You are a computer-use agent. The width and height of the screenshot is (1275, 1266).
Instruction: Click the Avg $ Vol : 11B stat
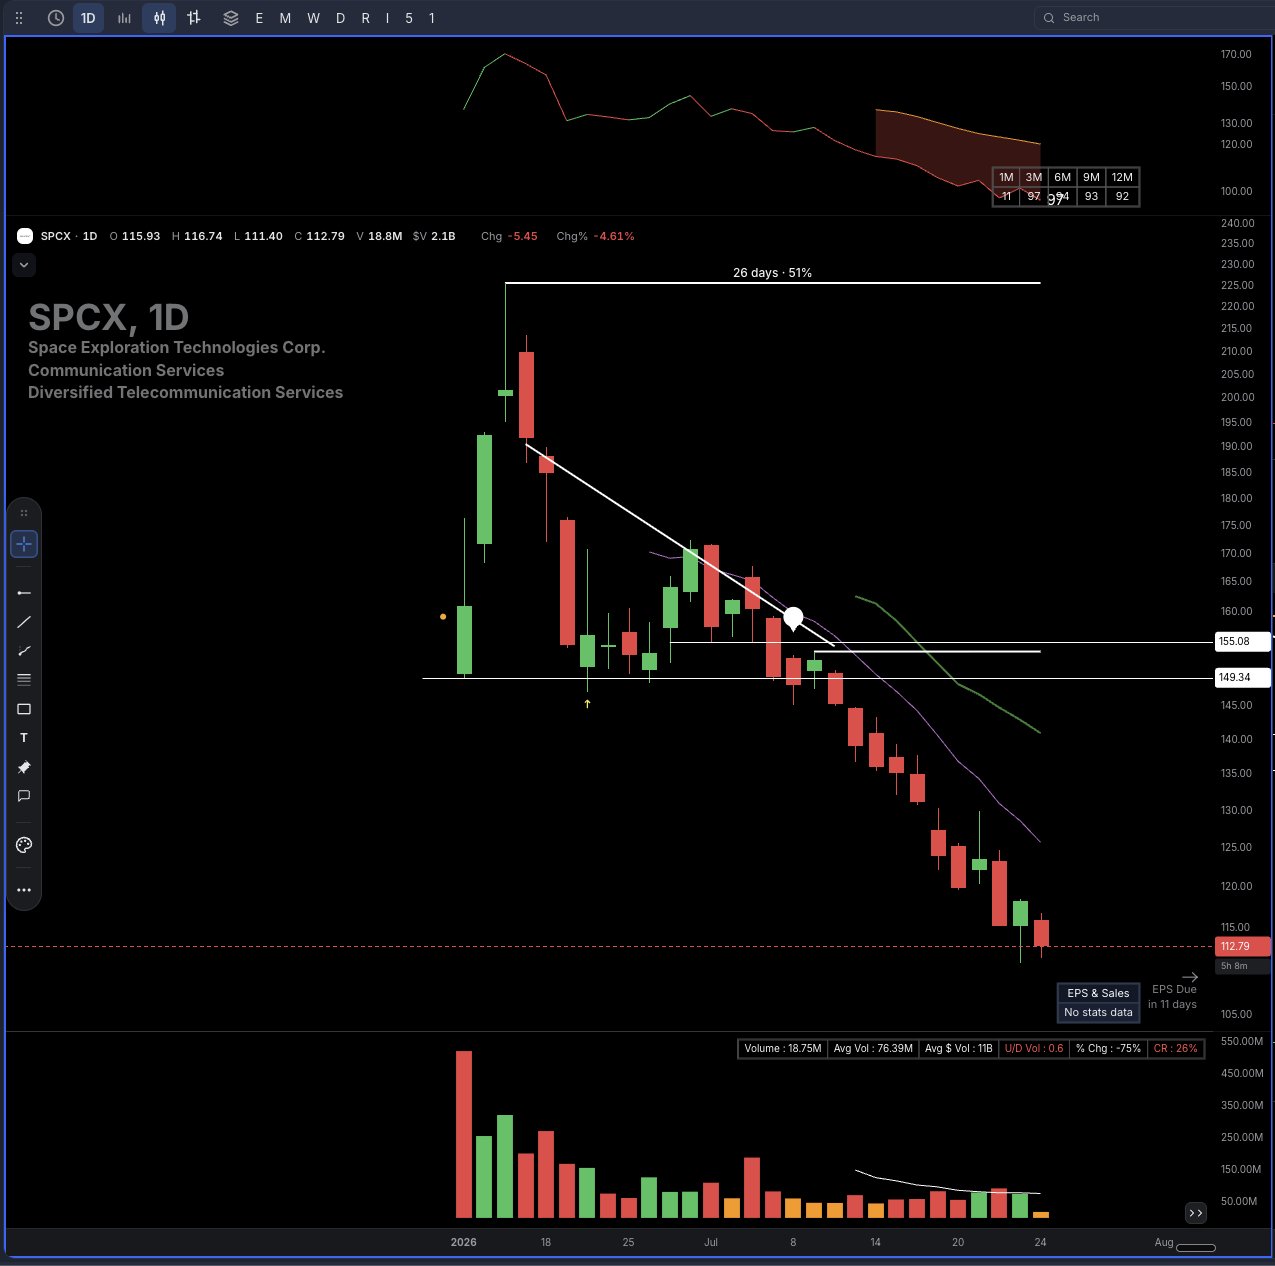tap(958, 1048)
